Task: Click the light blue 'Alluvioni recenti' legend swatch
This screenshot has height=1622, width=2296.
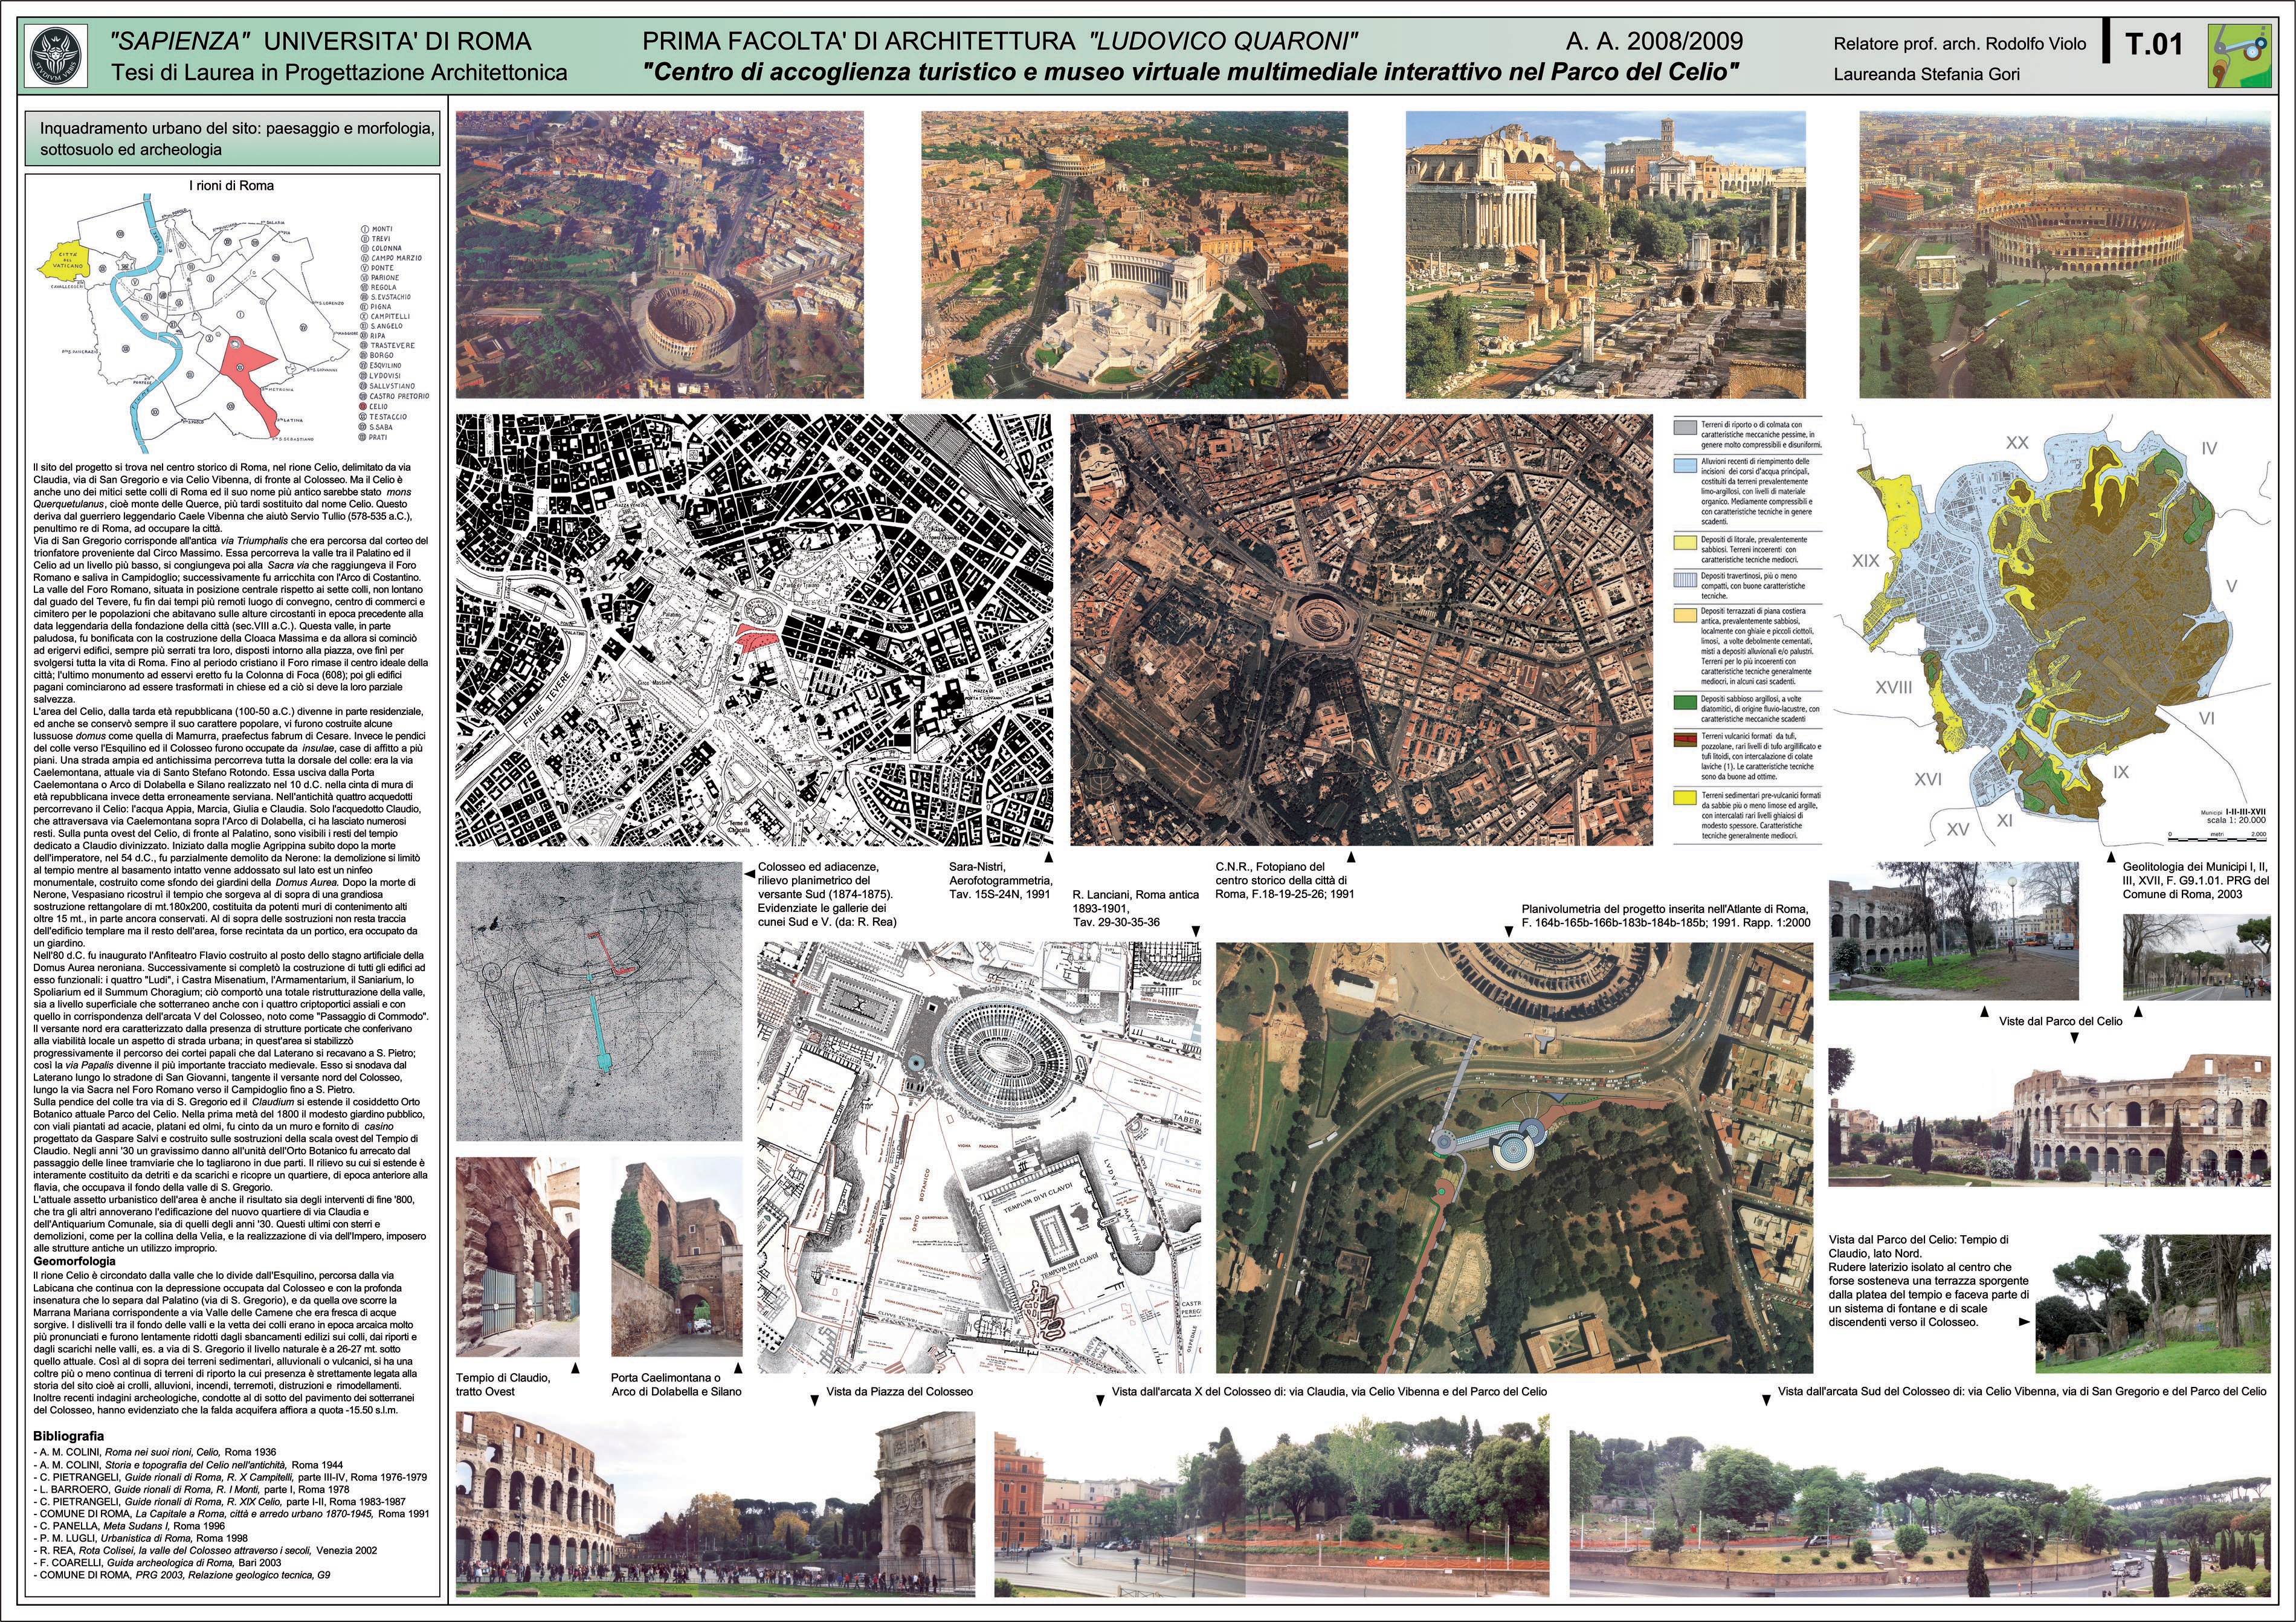Action: point(1685,467)
